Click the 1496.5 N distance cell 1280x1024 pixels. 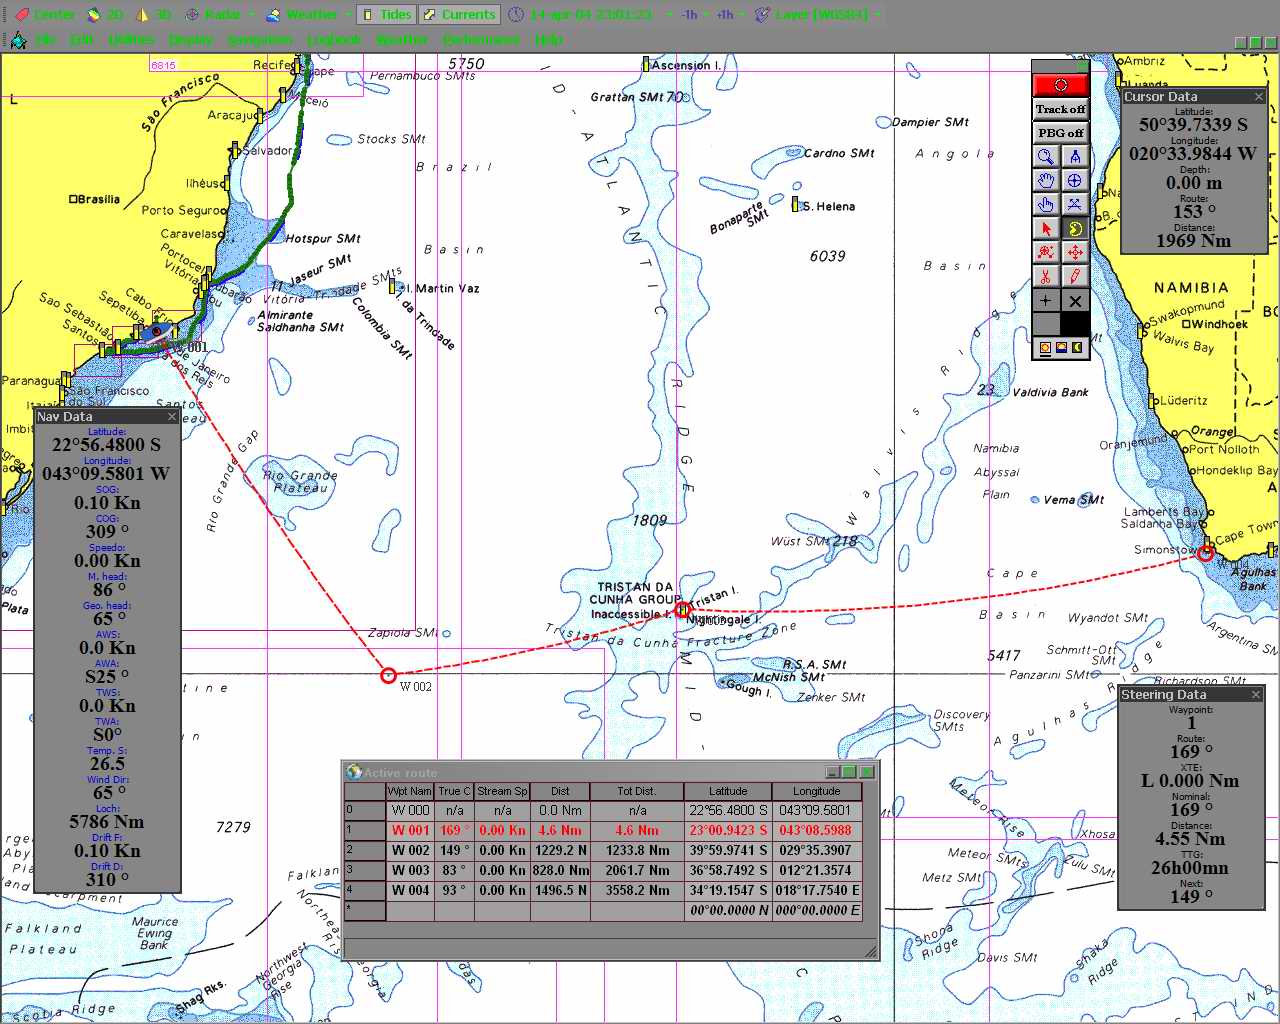pos(560,890)
